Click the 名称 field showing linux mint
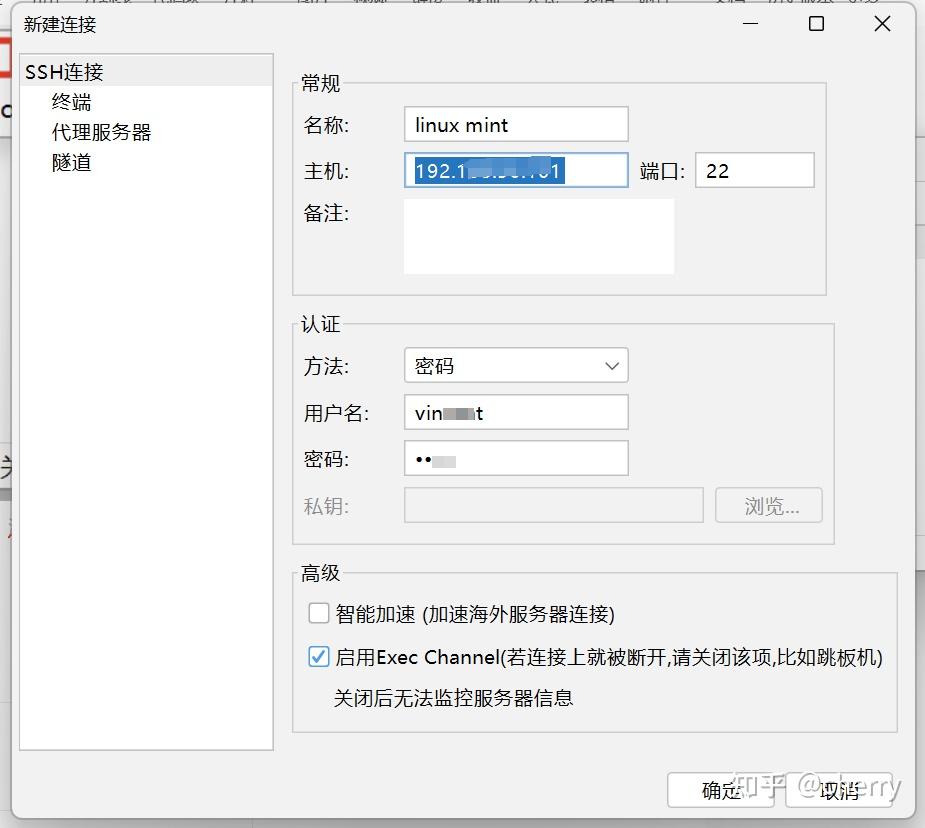This screenshot has width=925, height=828. tap(515, 124)
